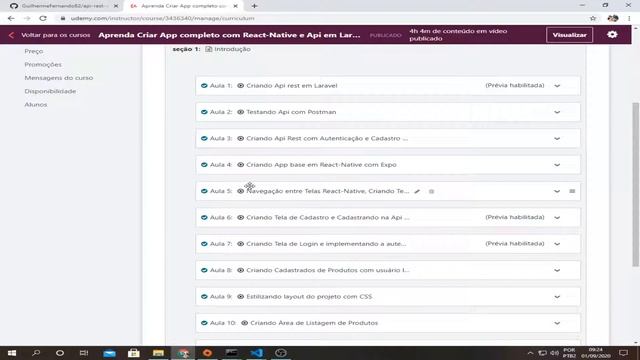Toggle the eye icon on Aula 10
This screenshot has width=640, height=360.
(x=244, y=323)
